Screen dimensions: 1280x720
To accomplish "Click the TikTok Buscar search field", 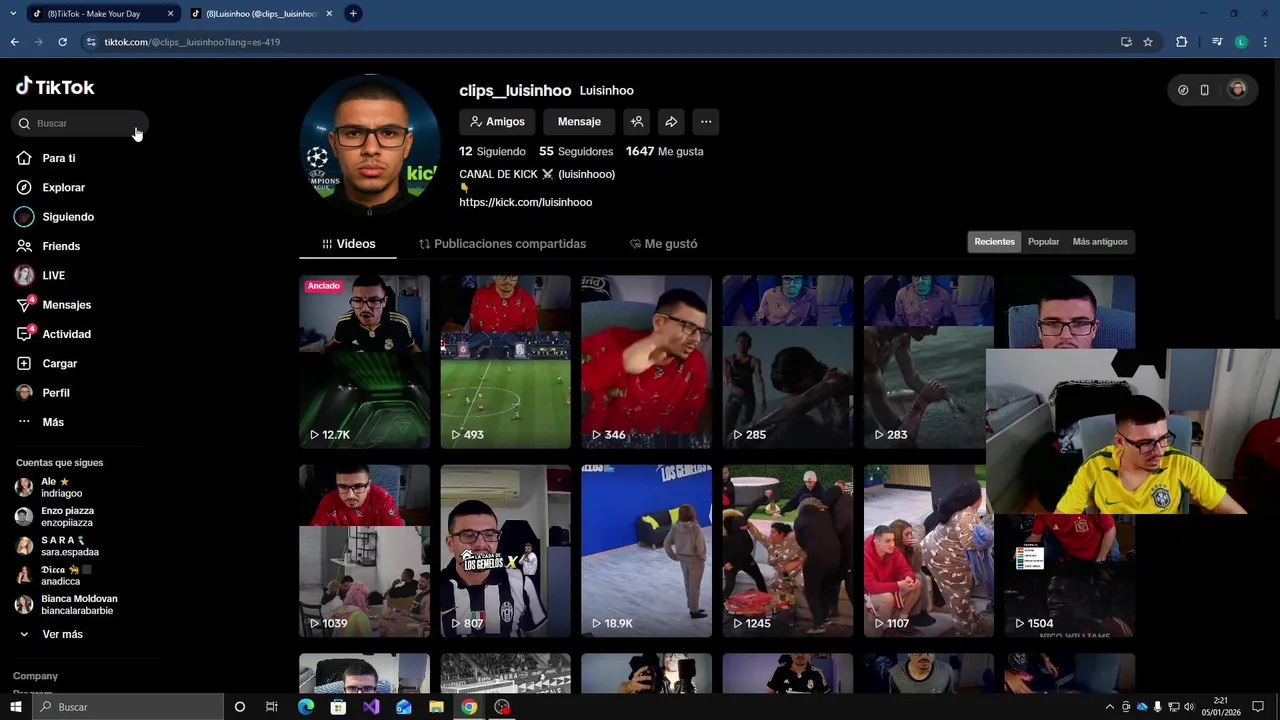I will [x=80, y=123].
